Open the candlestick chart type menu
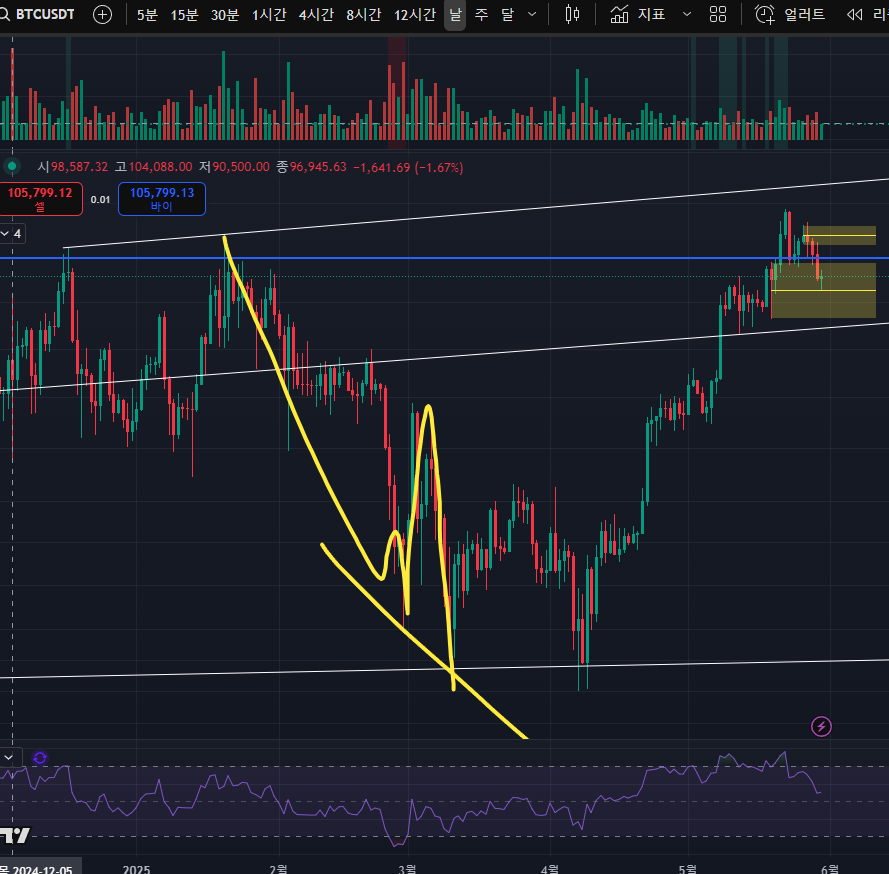The image size is (889, 874). click(573, 15)
